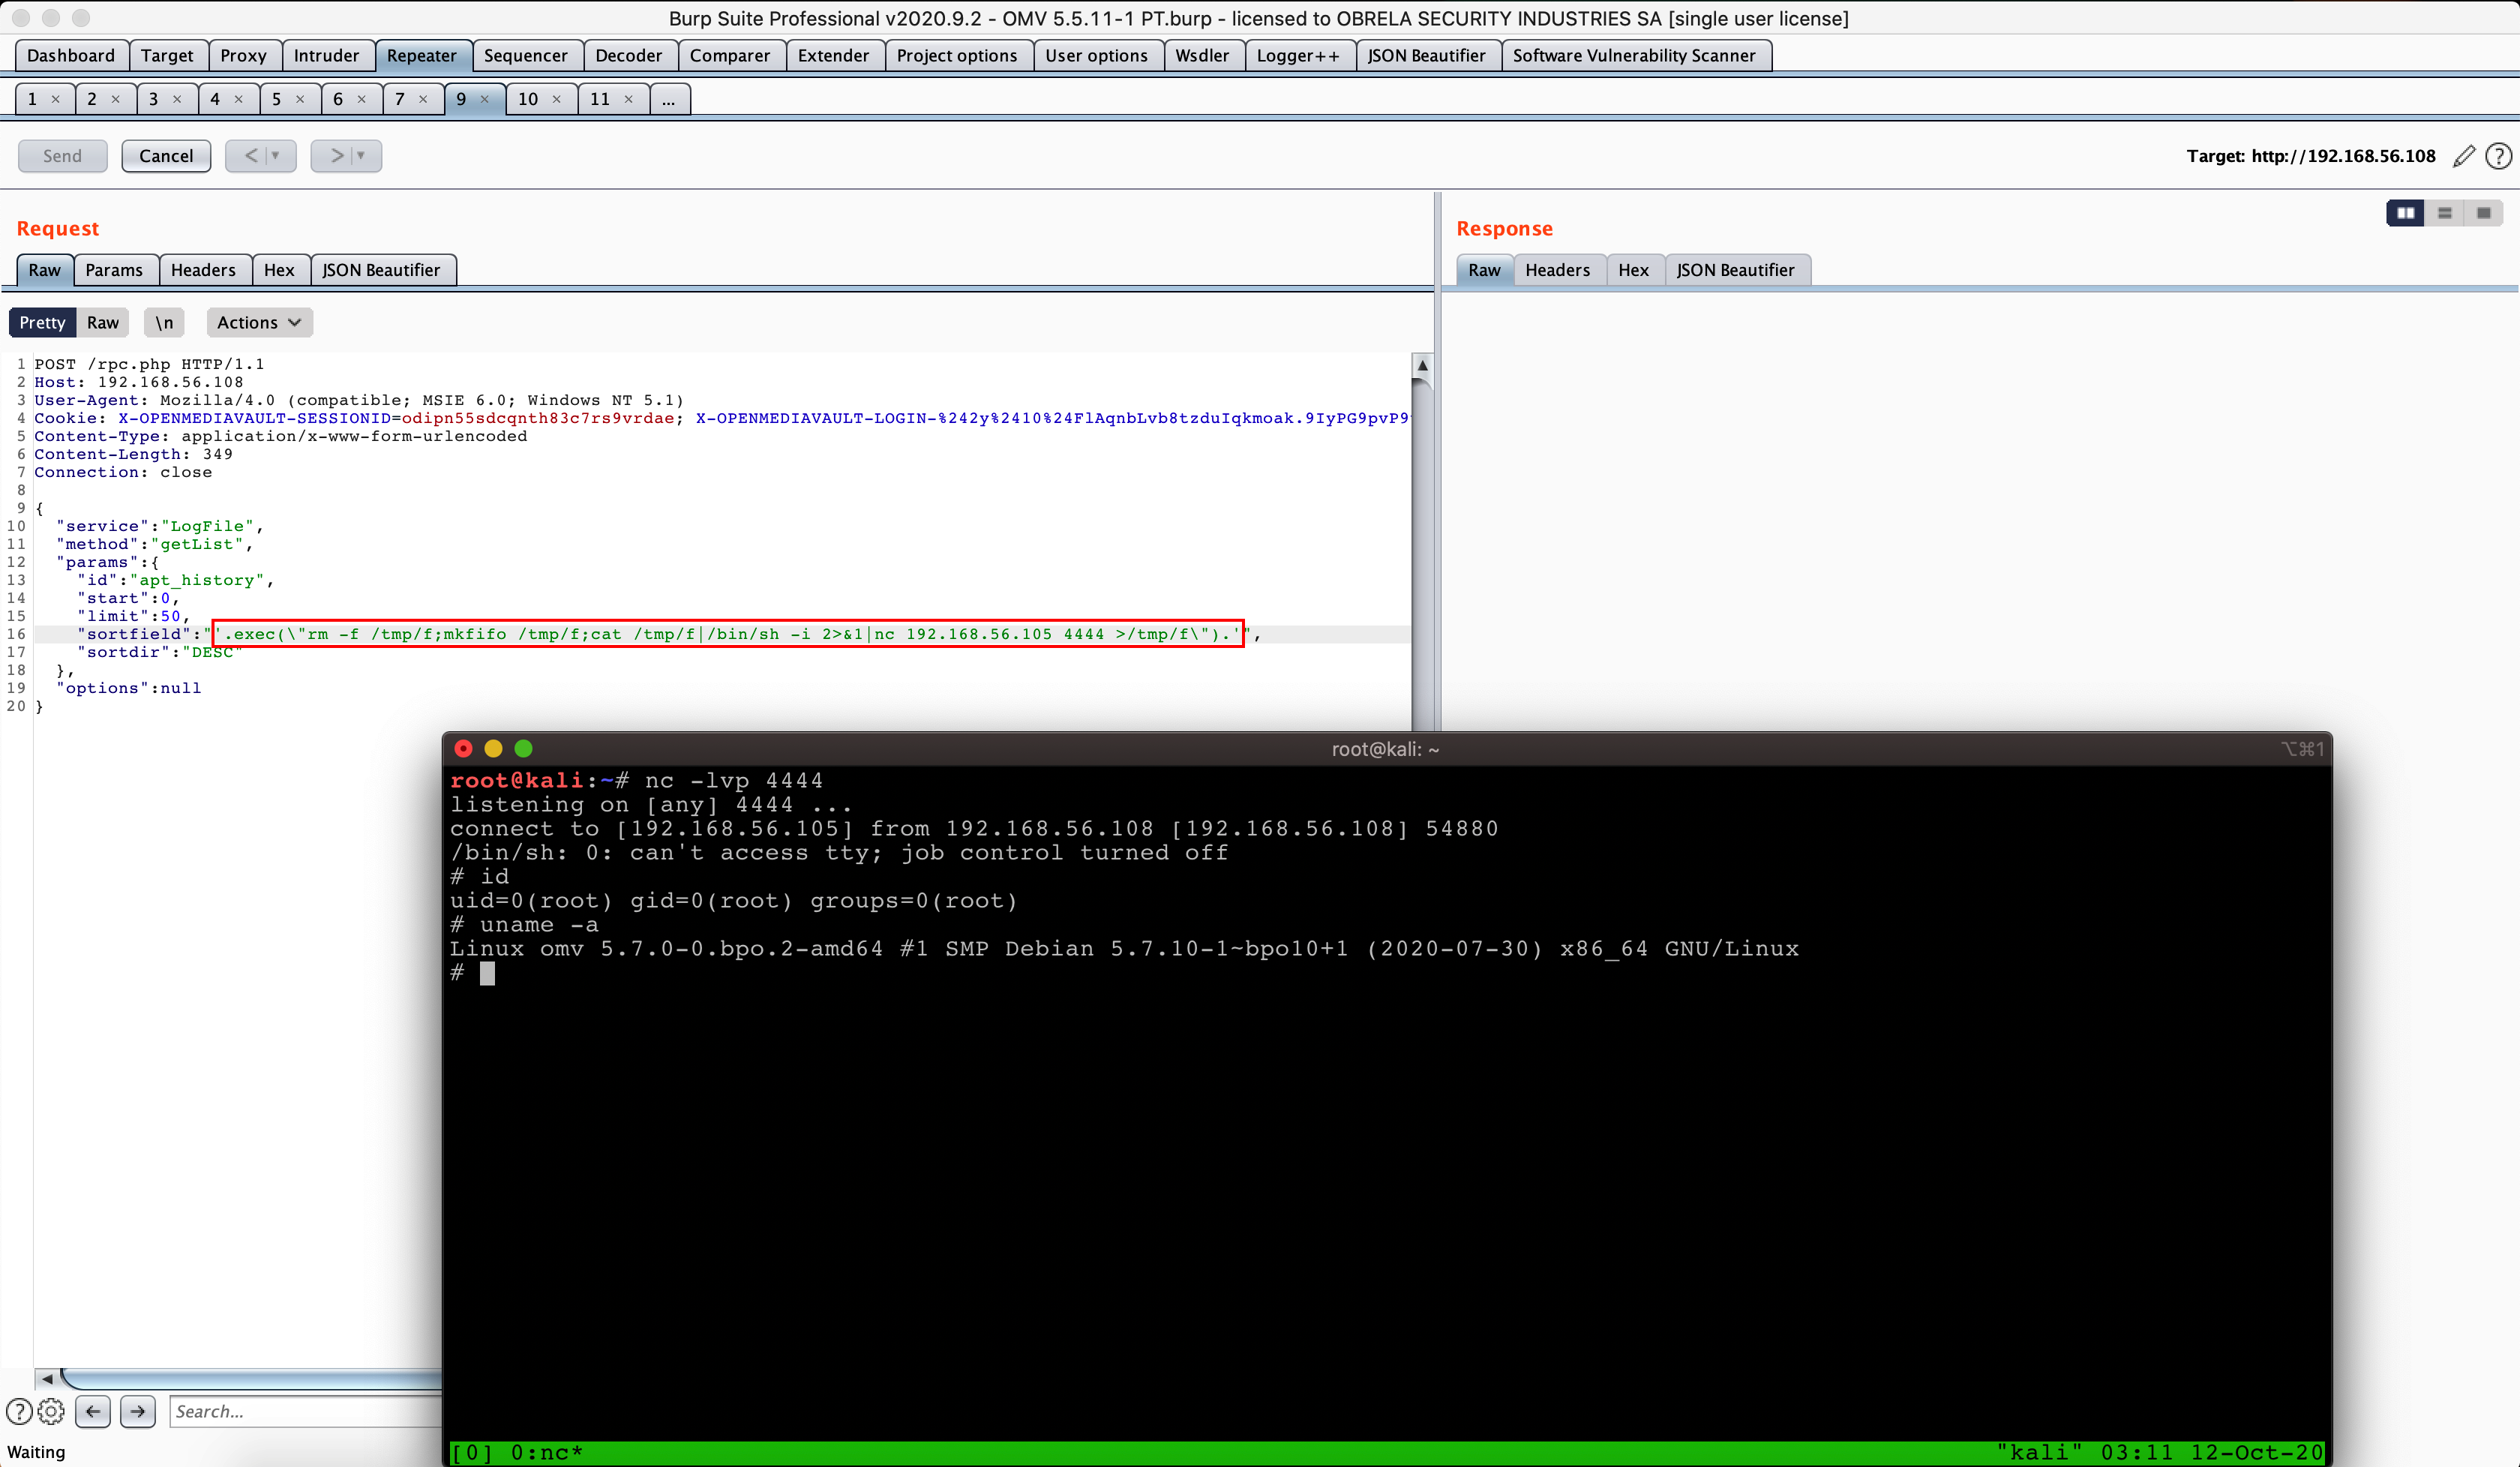Click the request scrollbar up arrow

tap(1422, 365)
